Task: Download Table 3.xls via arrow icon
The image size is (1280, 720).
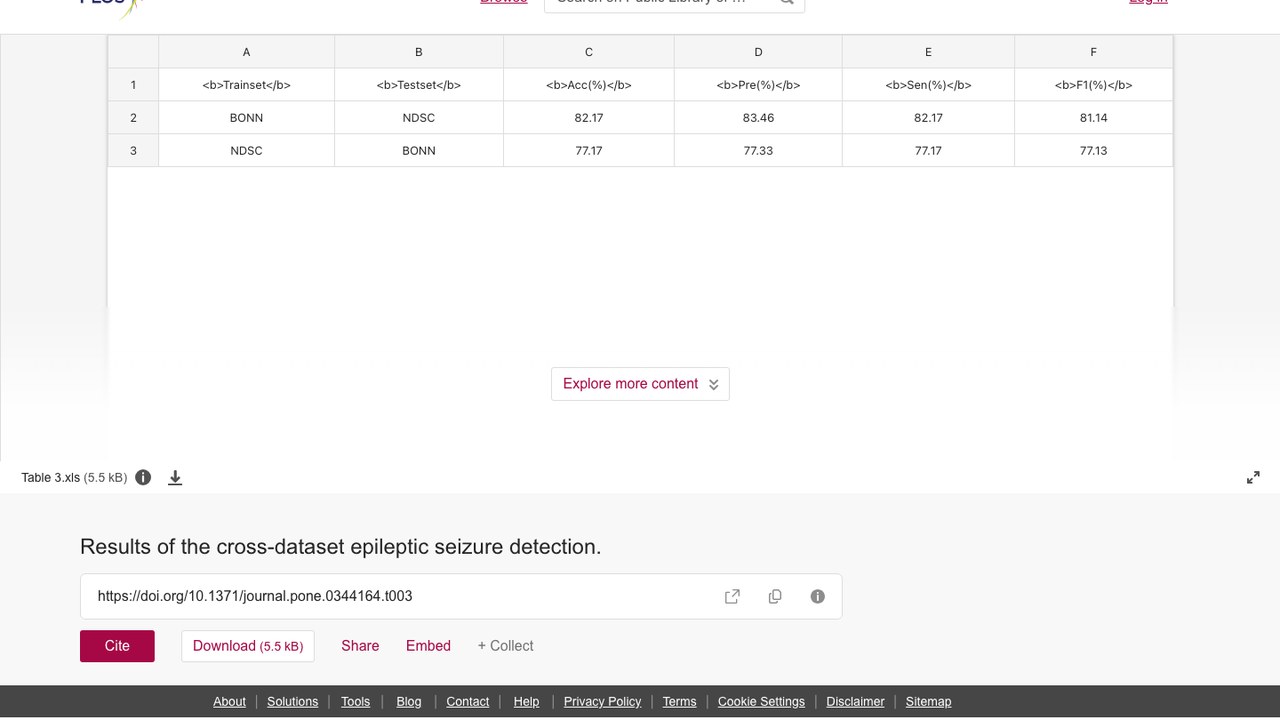Action: tap(175, 478)
